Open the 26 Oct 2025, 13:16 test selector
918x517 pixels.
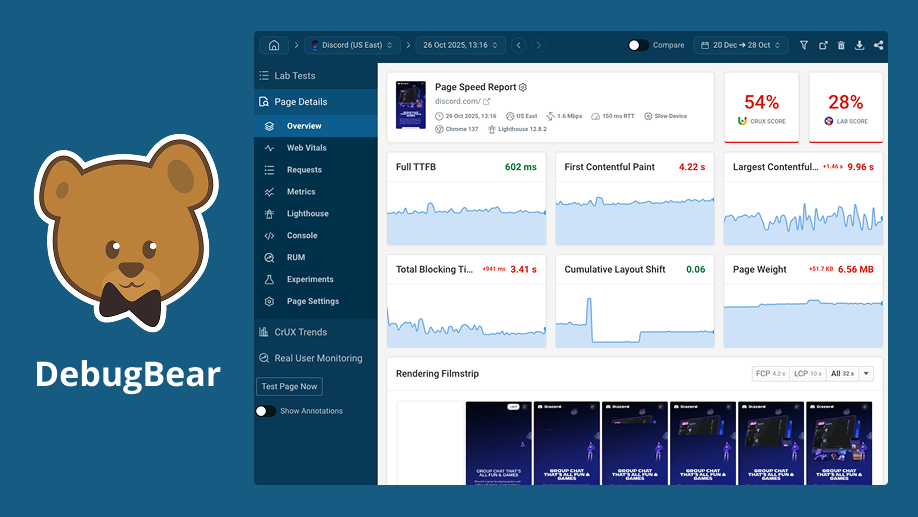click(x=460, y=45)
